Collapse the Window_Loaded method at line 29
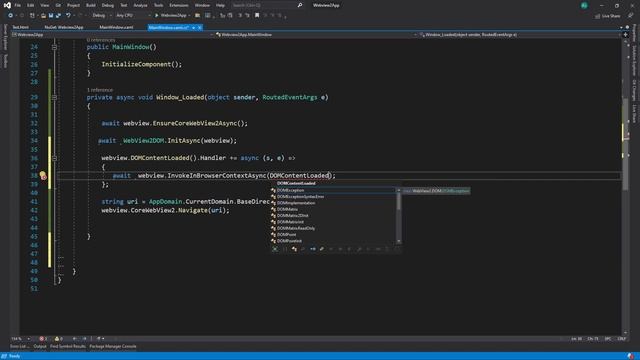The image size is (640, 360). [x=54, y=98]
